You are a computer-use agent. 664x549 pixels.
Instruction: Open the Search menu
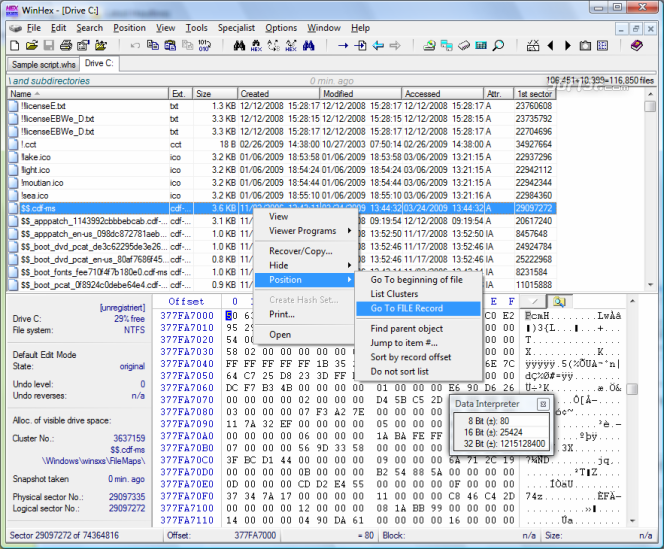89,28
